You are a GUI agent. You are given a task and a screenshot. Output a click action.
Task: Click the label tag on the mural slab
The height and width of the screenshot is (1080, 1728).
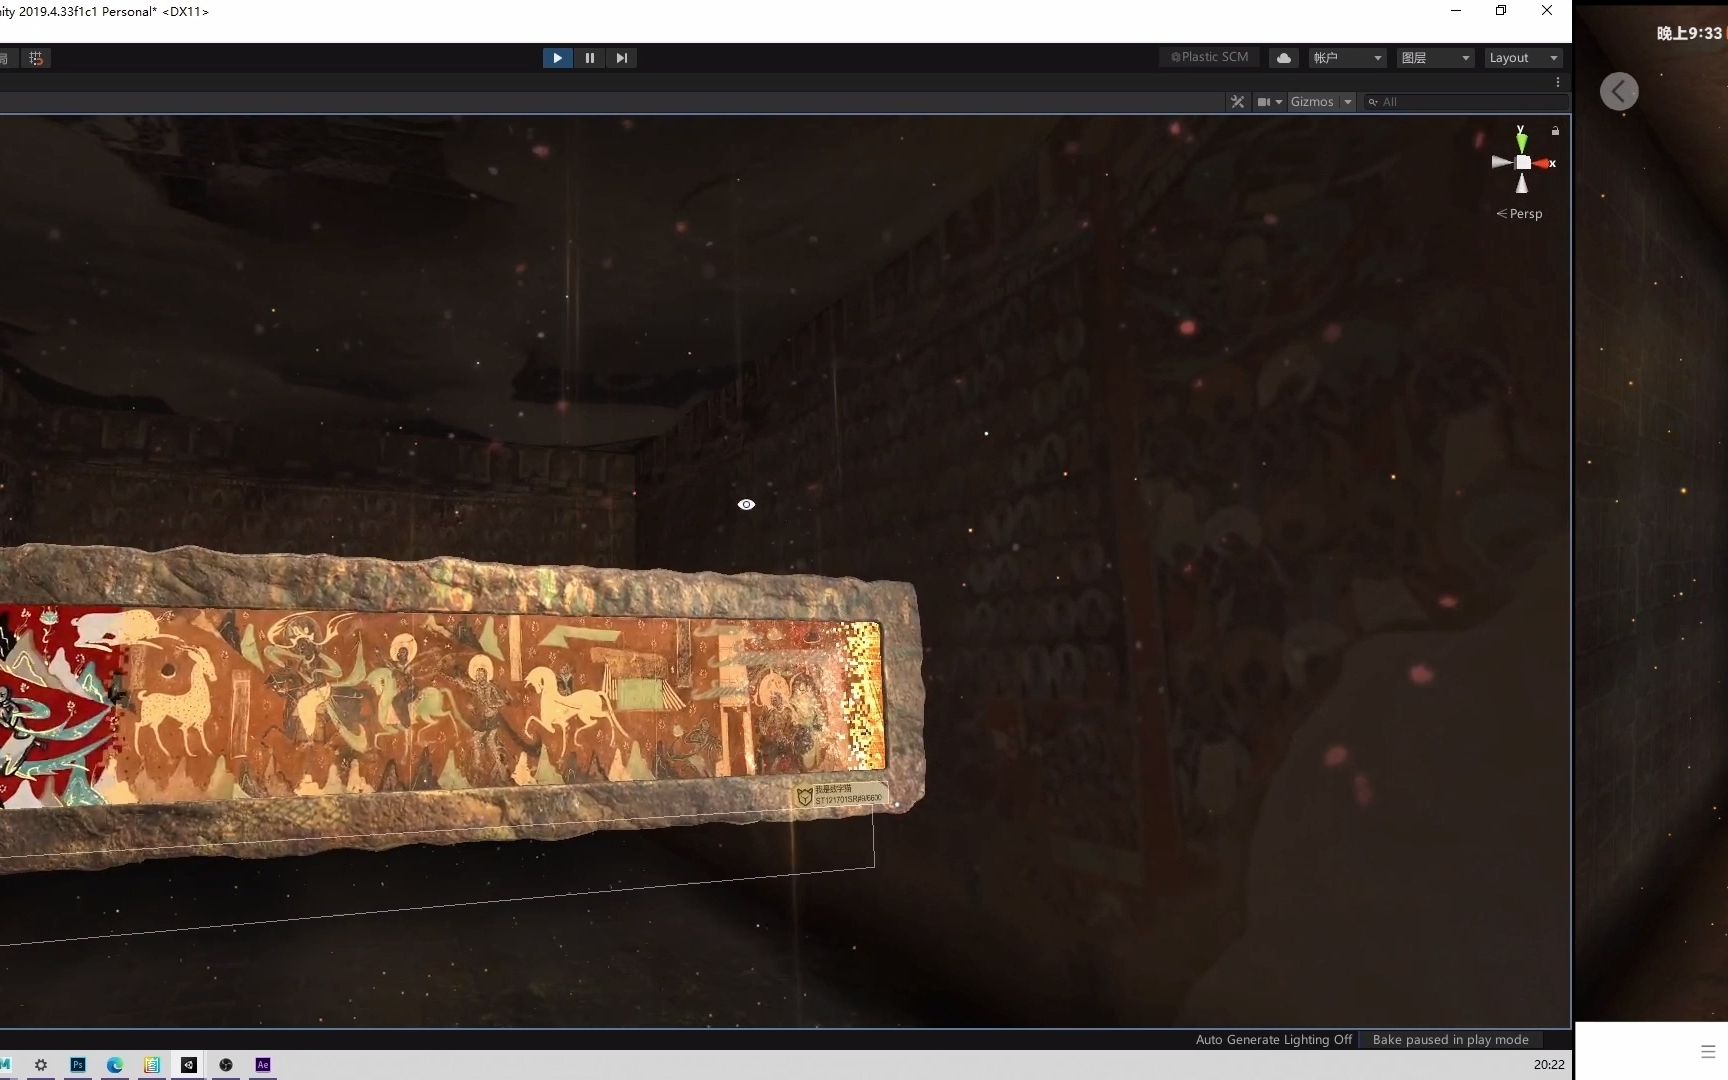tap(840, 795)
